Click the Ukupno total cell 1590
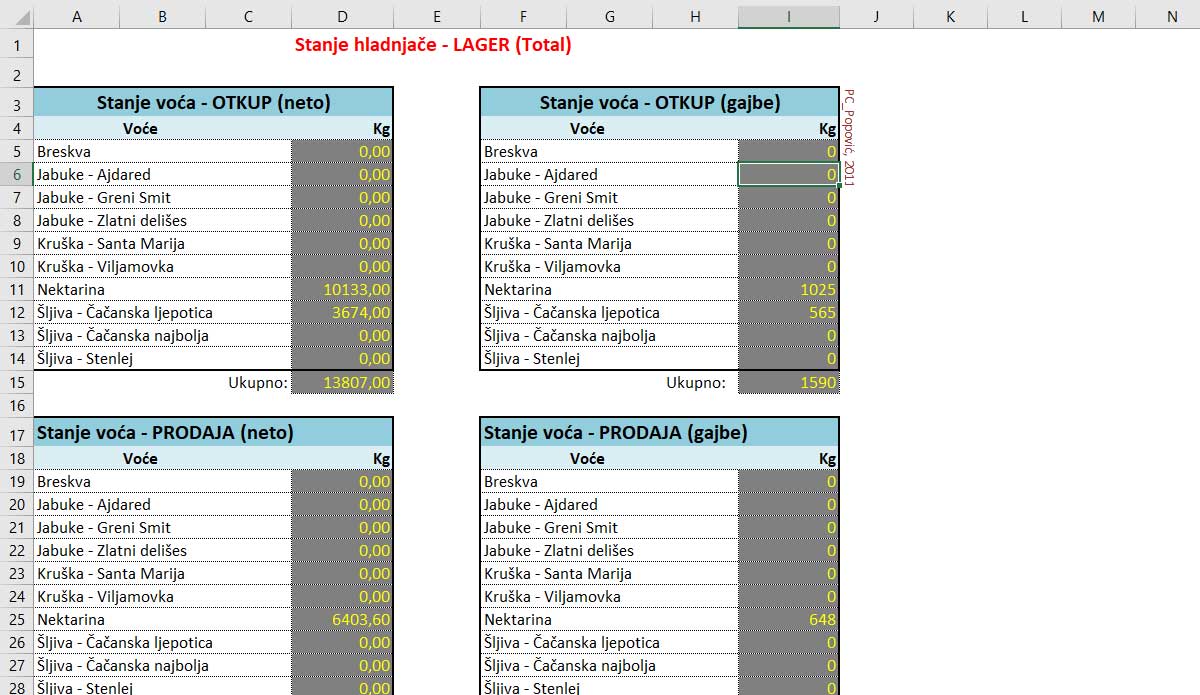Image resolution: width=1200 pixels, height=695 pixels. 789,382
